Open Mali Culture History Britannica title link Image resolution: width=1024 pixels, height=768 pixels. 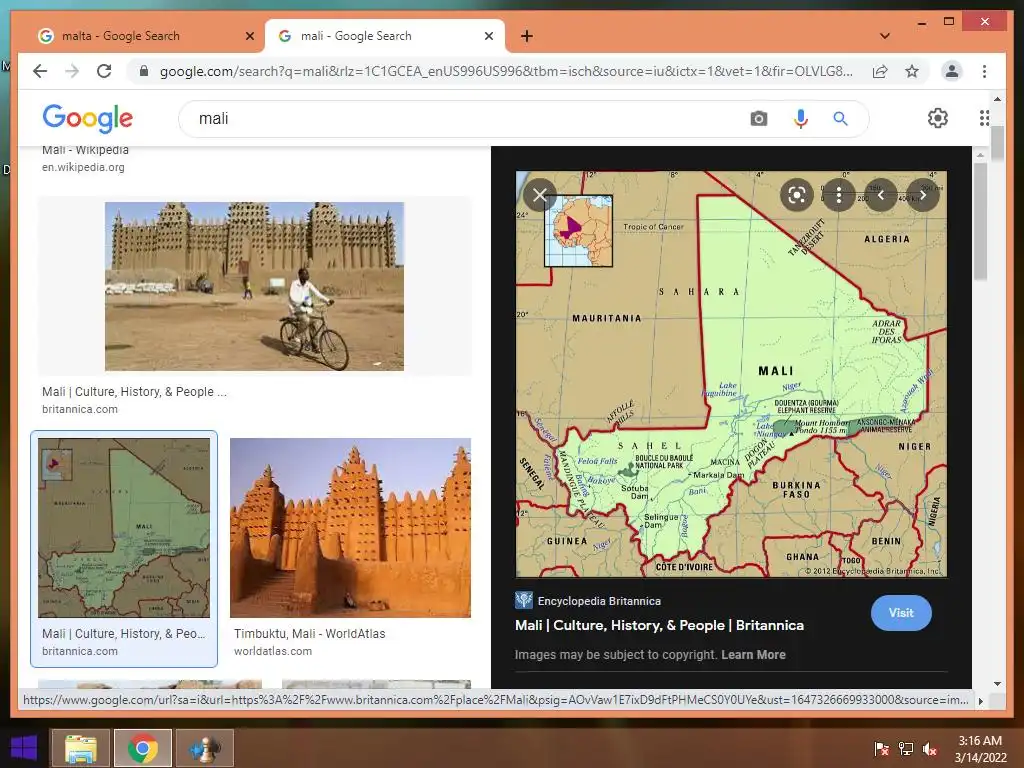(659, 626)
